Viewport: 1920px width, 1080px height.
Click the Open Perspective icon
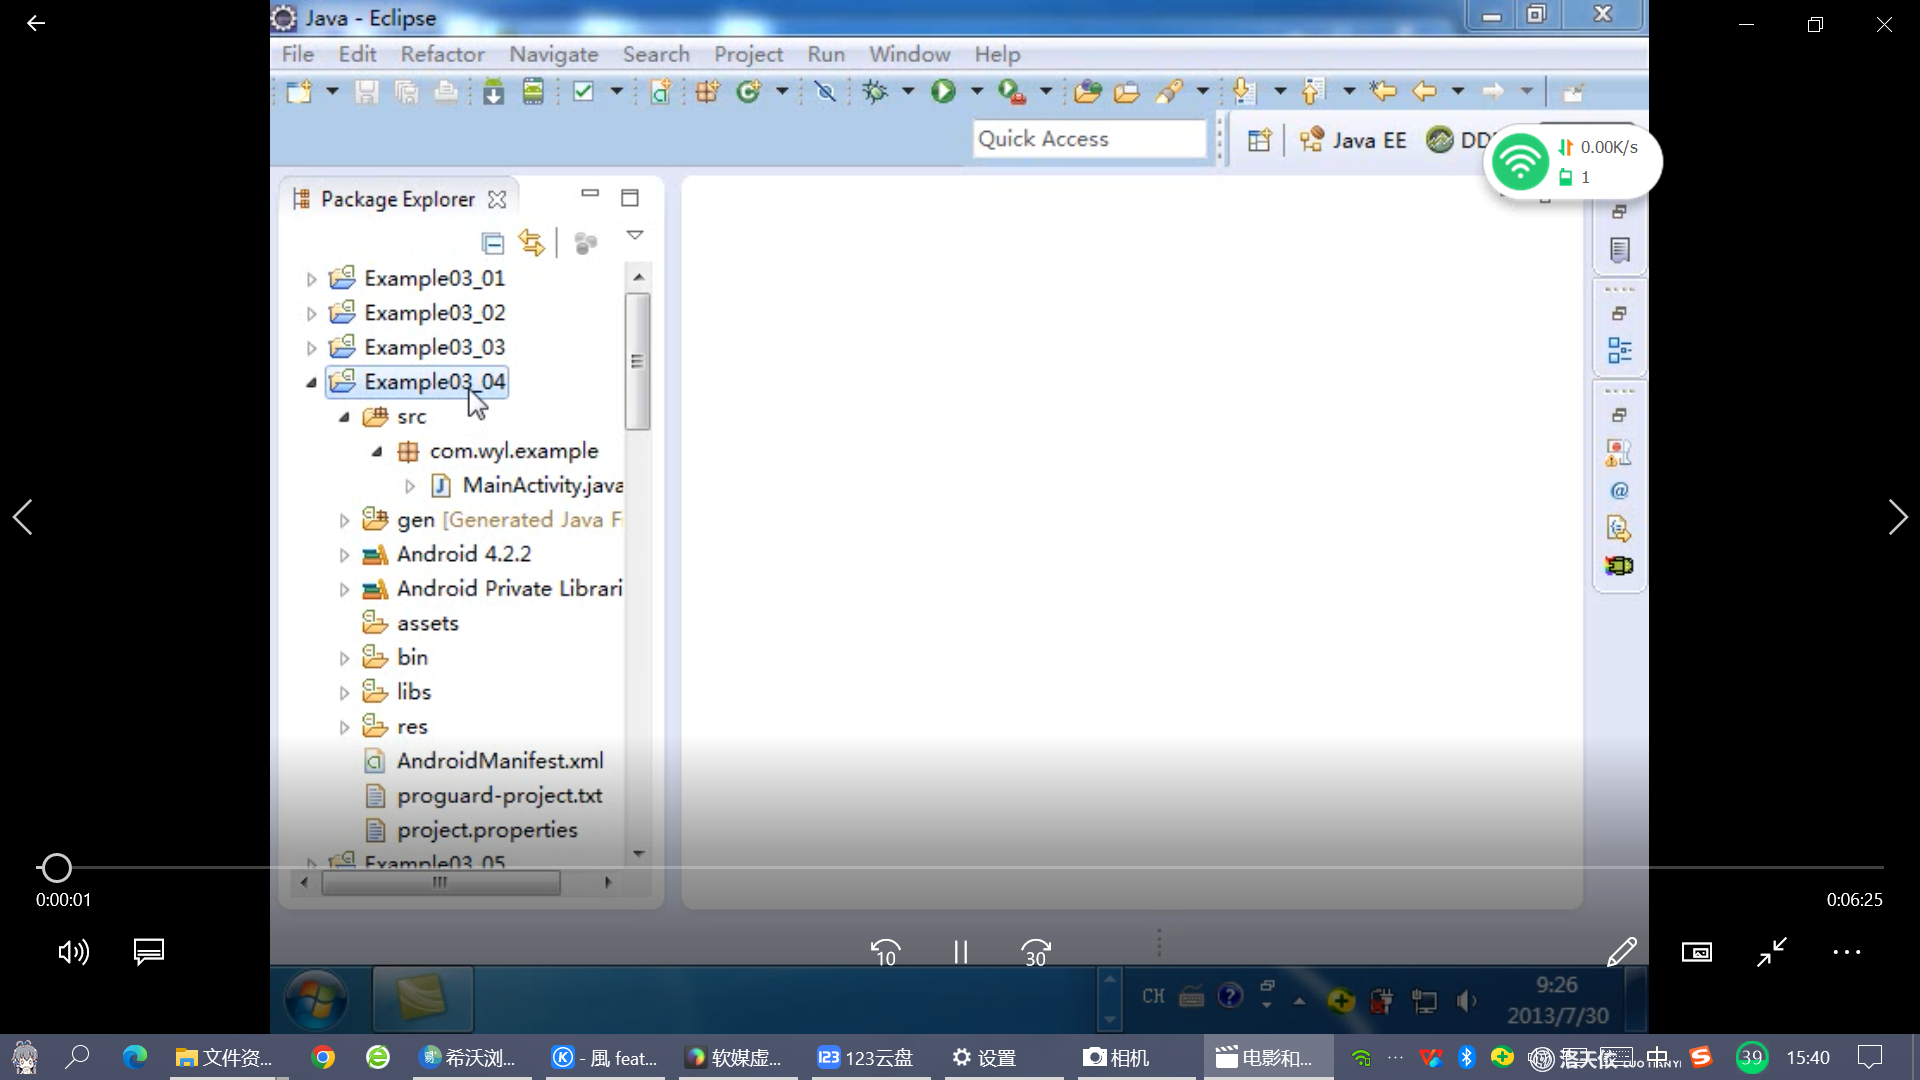point(1259,140)
